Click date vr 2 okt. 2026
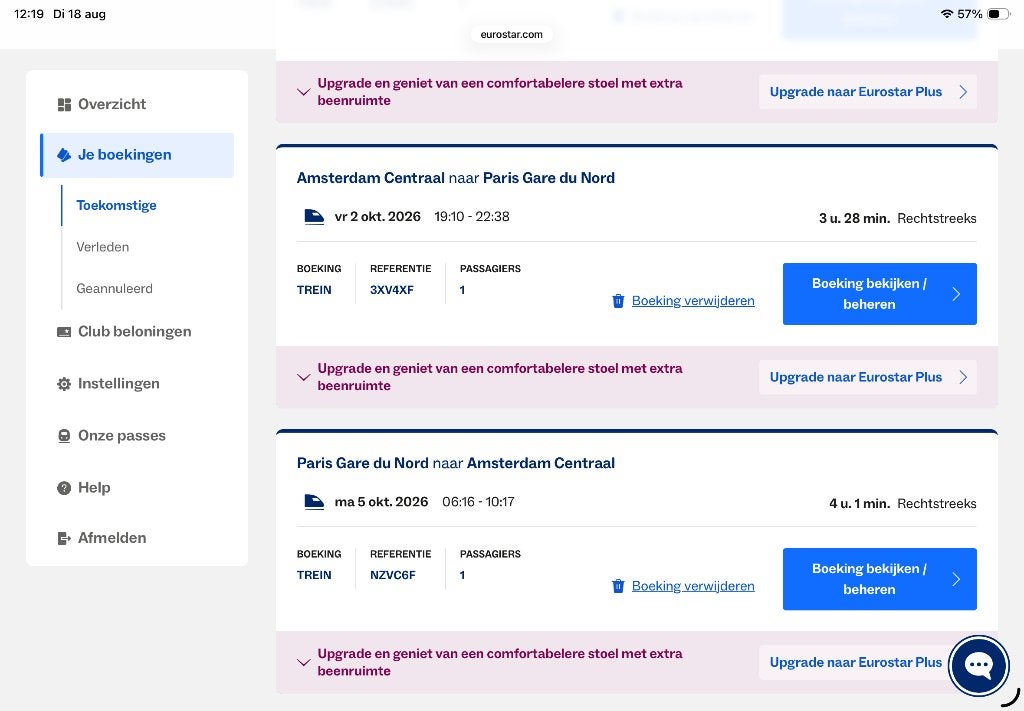 (x=377, y=217)
